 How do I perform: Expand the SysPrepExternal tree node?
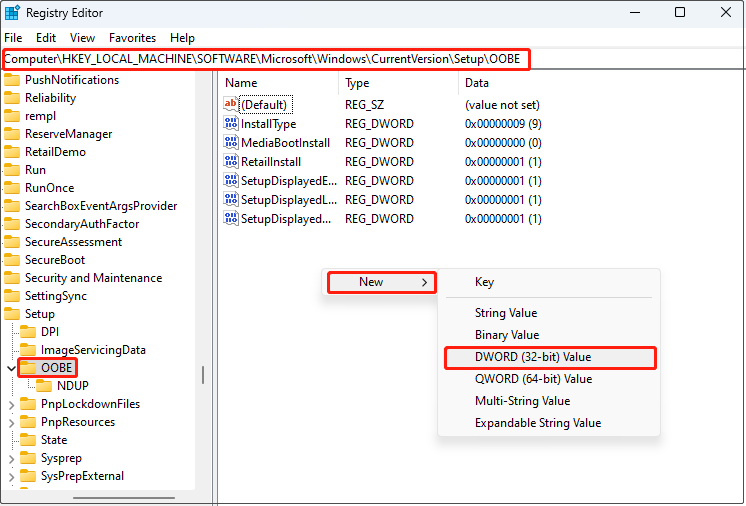(x=11, y=477)
